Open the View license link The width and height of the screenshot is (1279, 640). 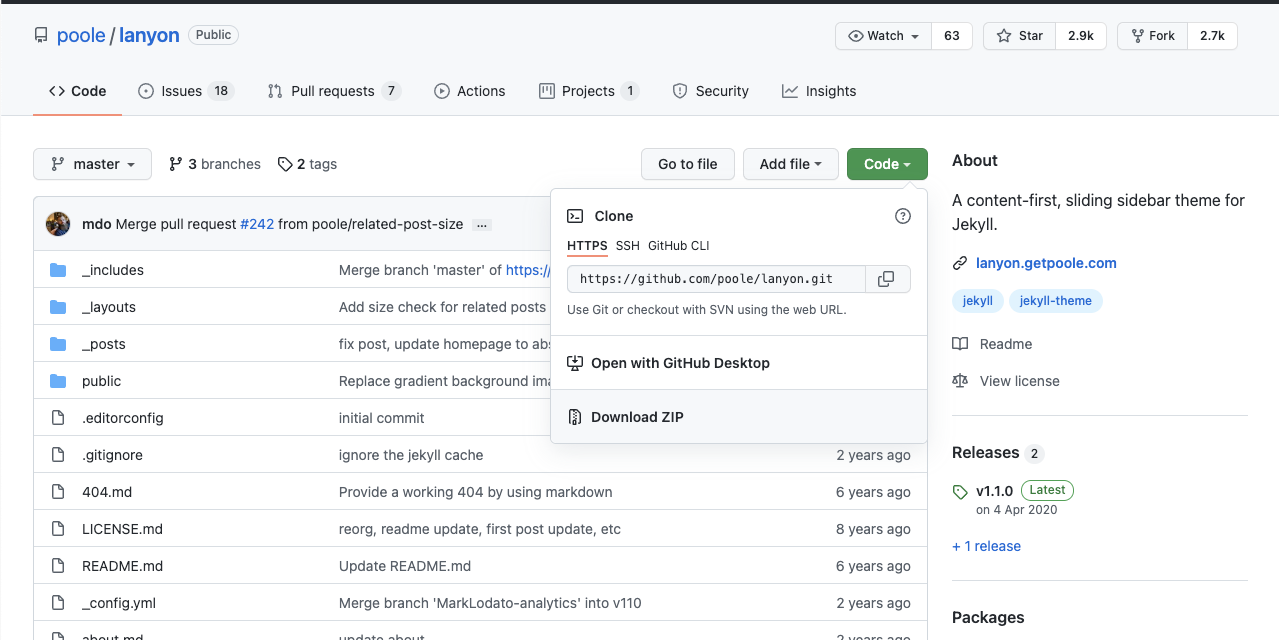pyautogui.click(x=1020, y=381)
